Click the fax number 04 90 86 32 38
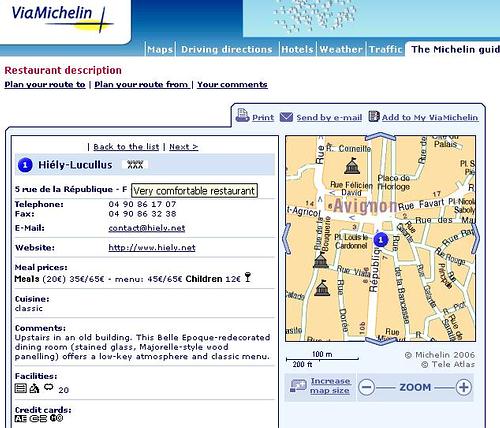Viewport: 500px width, 428px height. click(142, 214)
